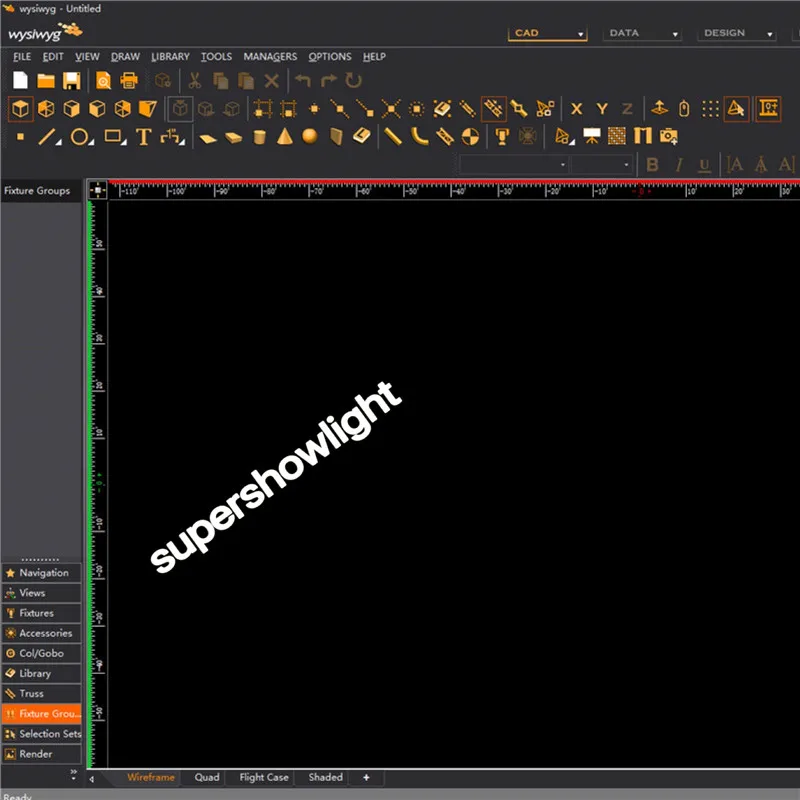Screen dimensions: 800x800
Task: Expand the Line tool flyout arrow
Action: pyautogui.click(x=58, y=143)
